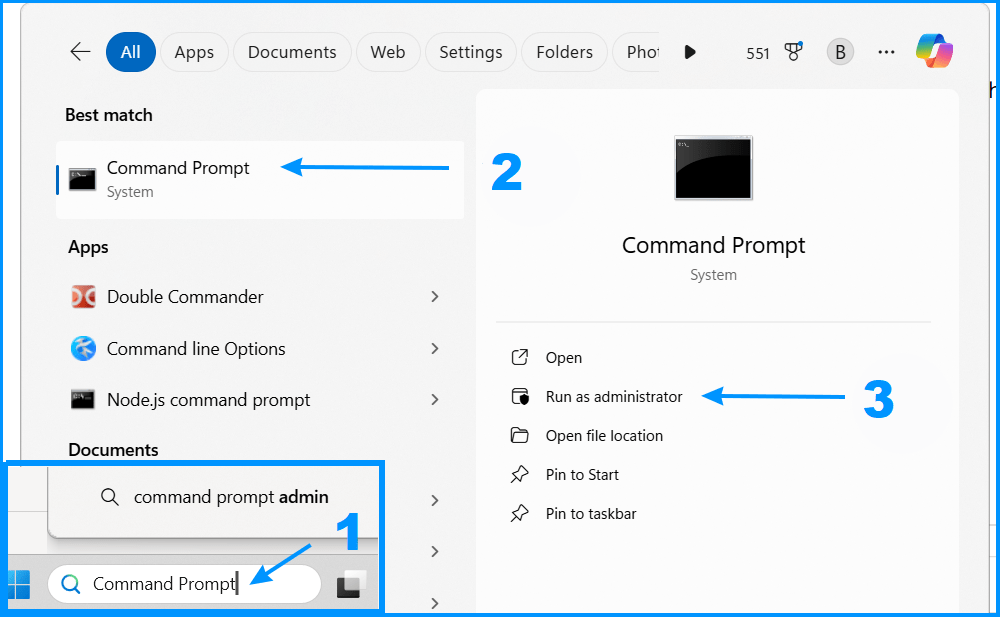Go back with the left arrow button
The width and height of the screenshot is (1000, 617).
(80, 52)
